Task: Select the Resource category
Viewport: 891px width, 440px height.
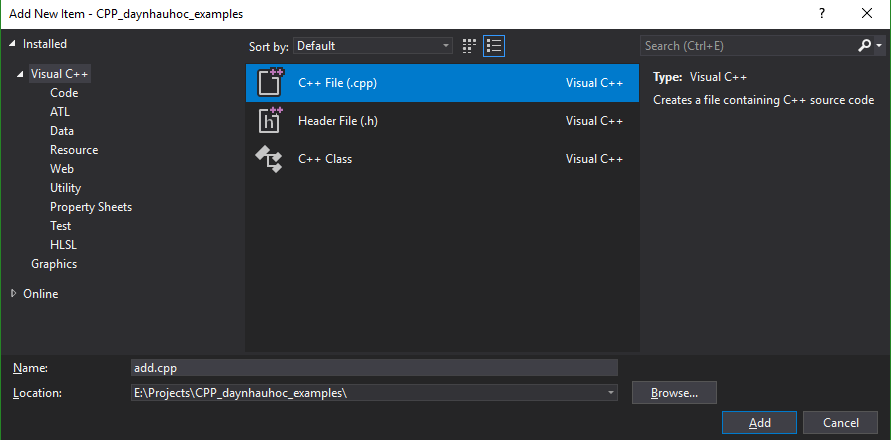Action: 74,150
